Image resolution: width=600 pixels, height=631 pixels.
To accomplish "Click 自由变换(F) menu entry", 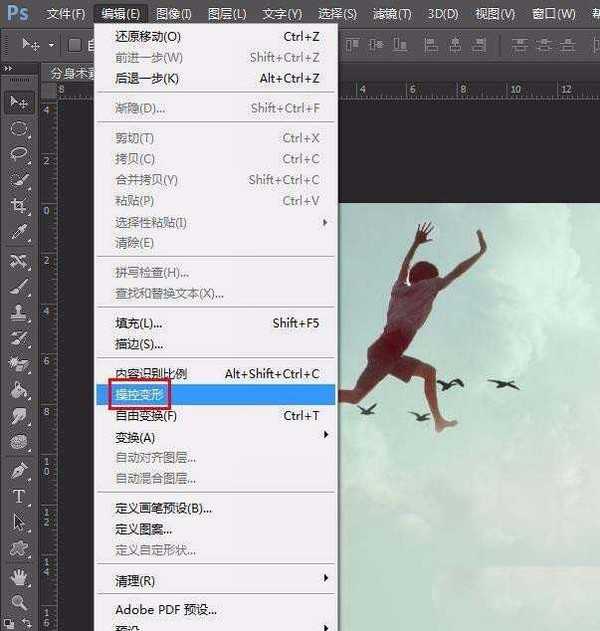I will point(146,416).
